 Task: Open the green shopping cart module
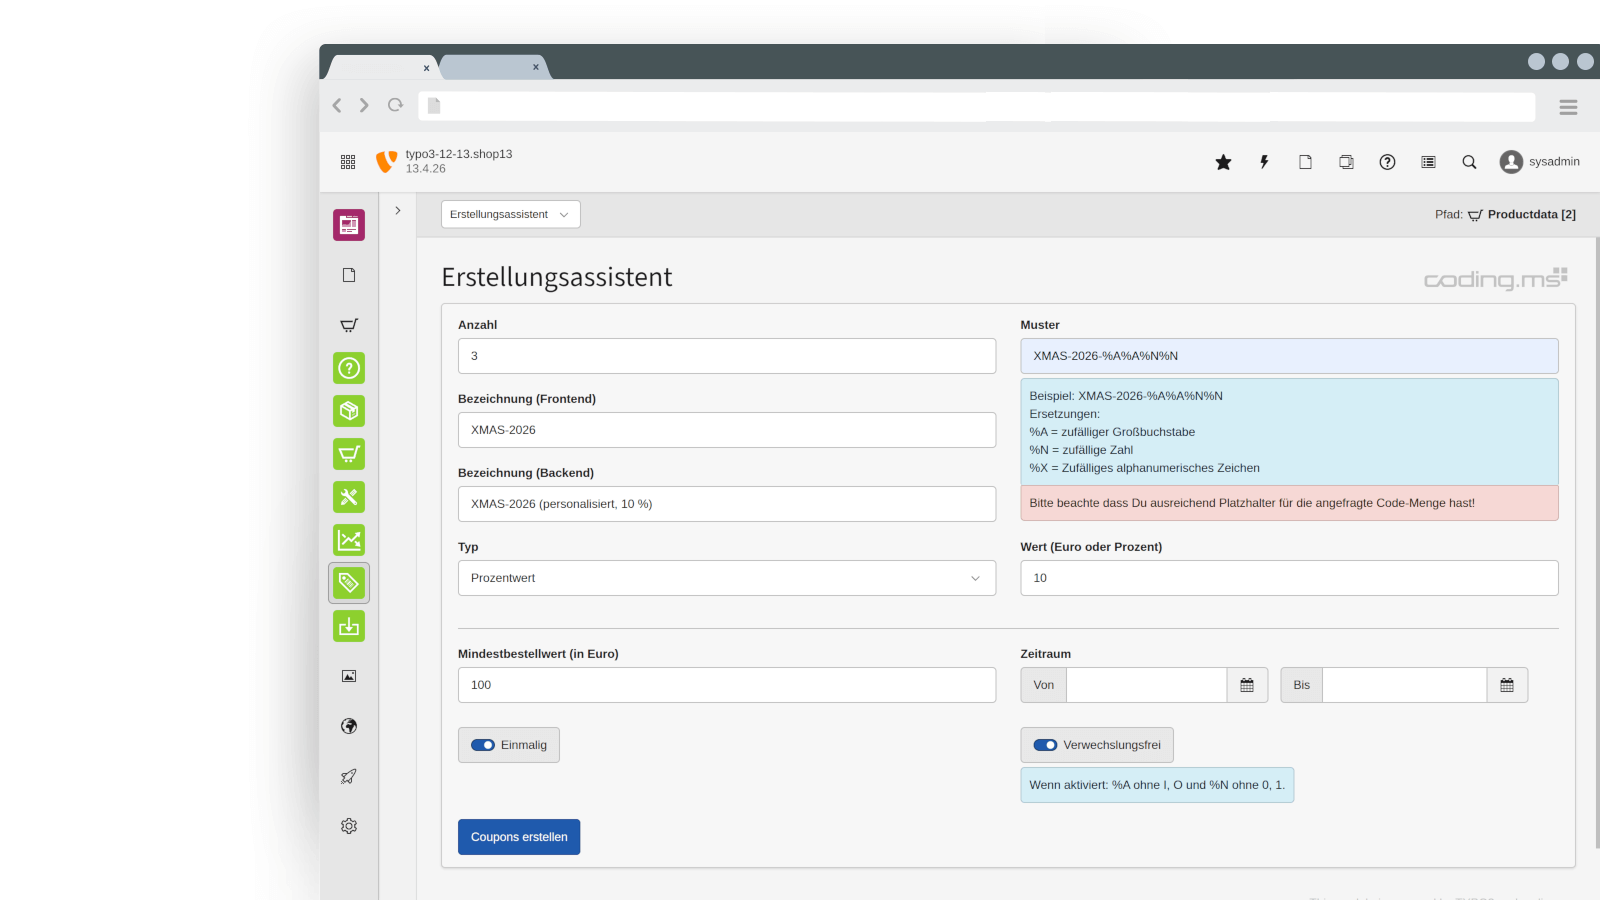click(x=349, y=454)
